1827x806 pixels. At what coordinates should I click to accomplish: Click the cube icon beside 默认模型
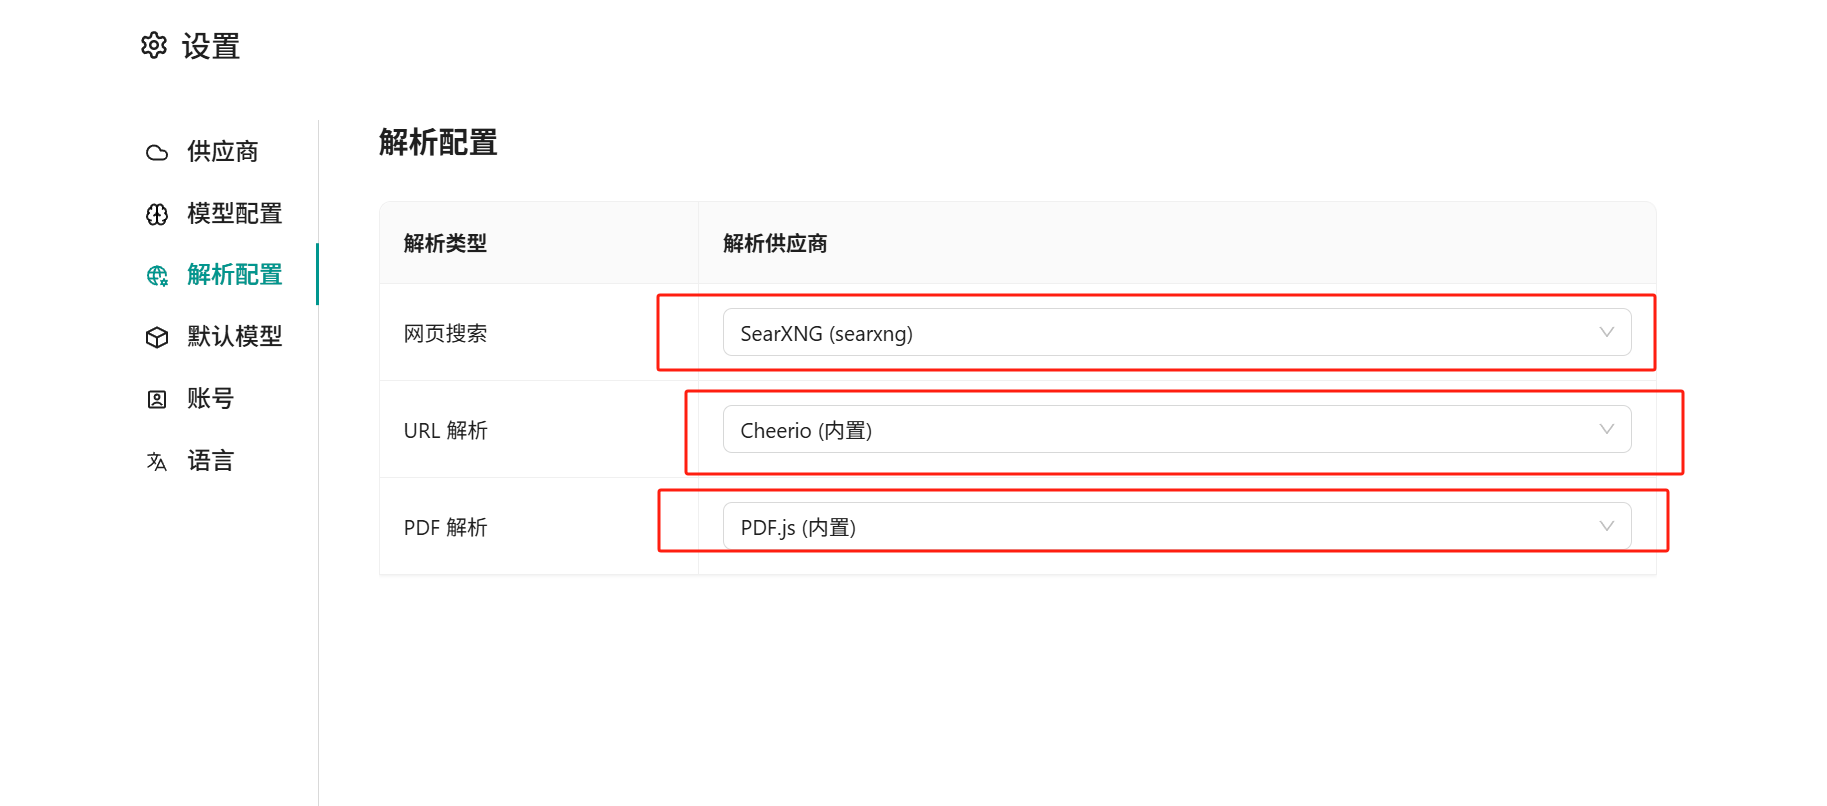point(157,338)
